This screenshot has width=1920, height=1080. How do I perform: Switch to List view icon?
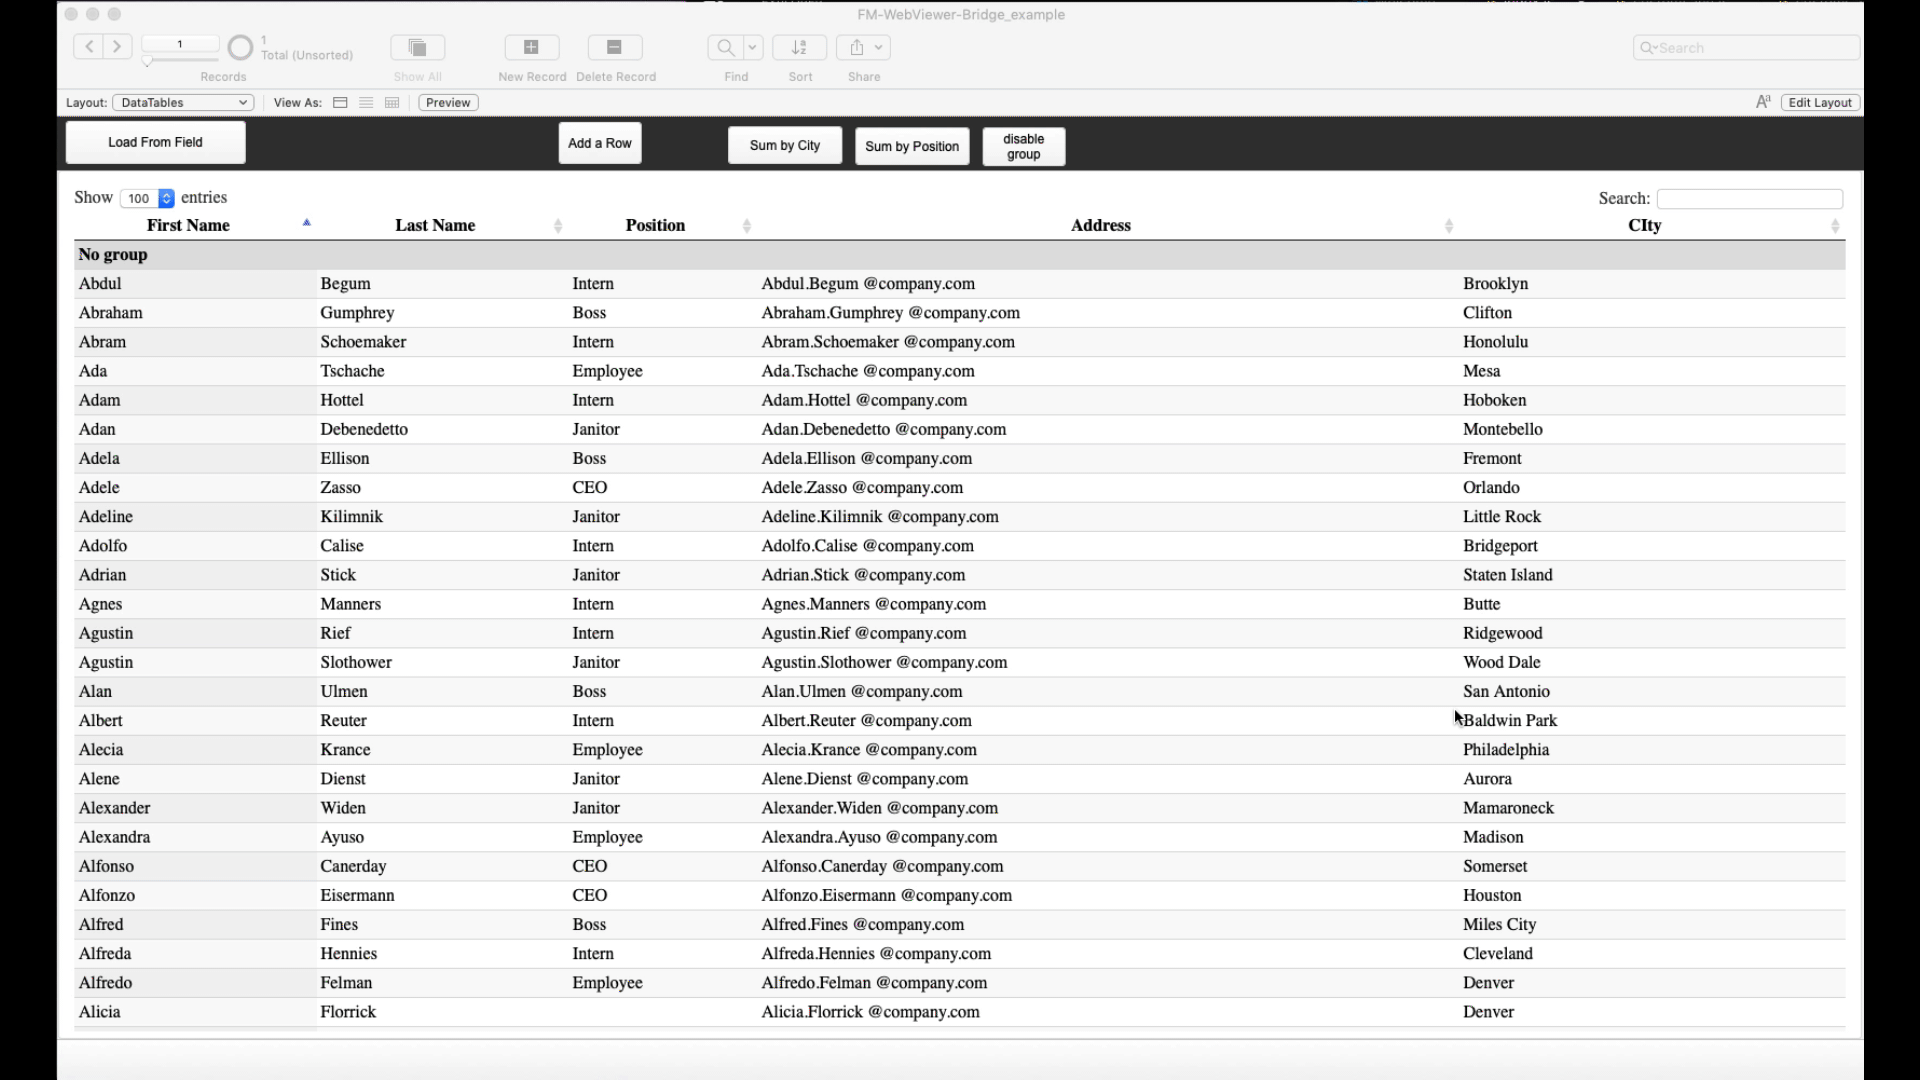tap(366, 103)
